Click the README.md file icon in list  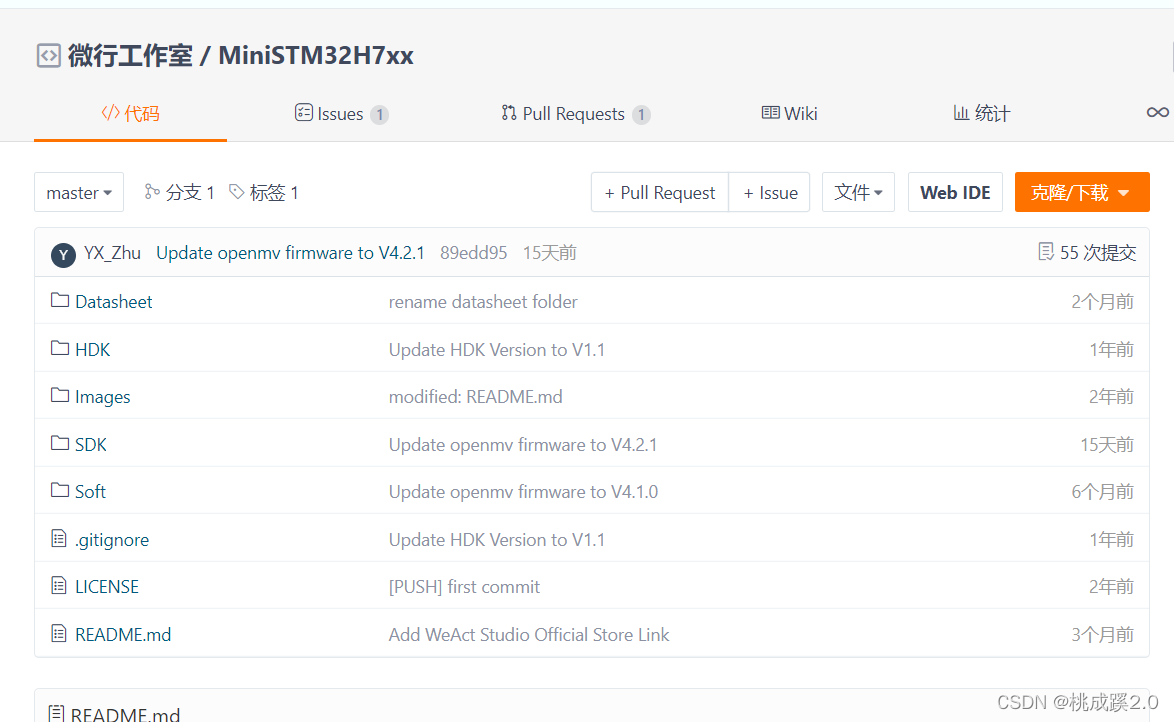58,634
